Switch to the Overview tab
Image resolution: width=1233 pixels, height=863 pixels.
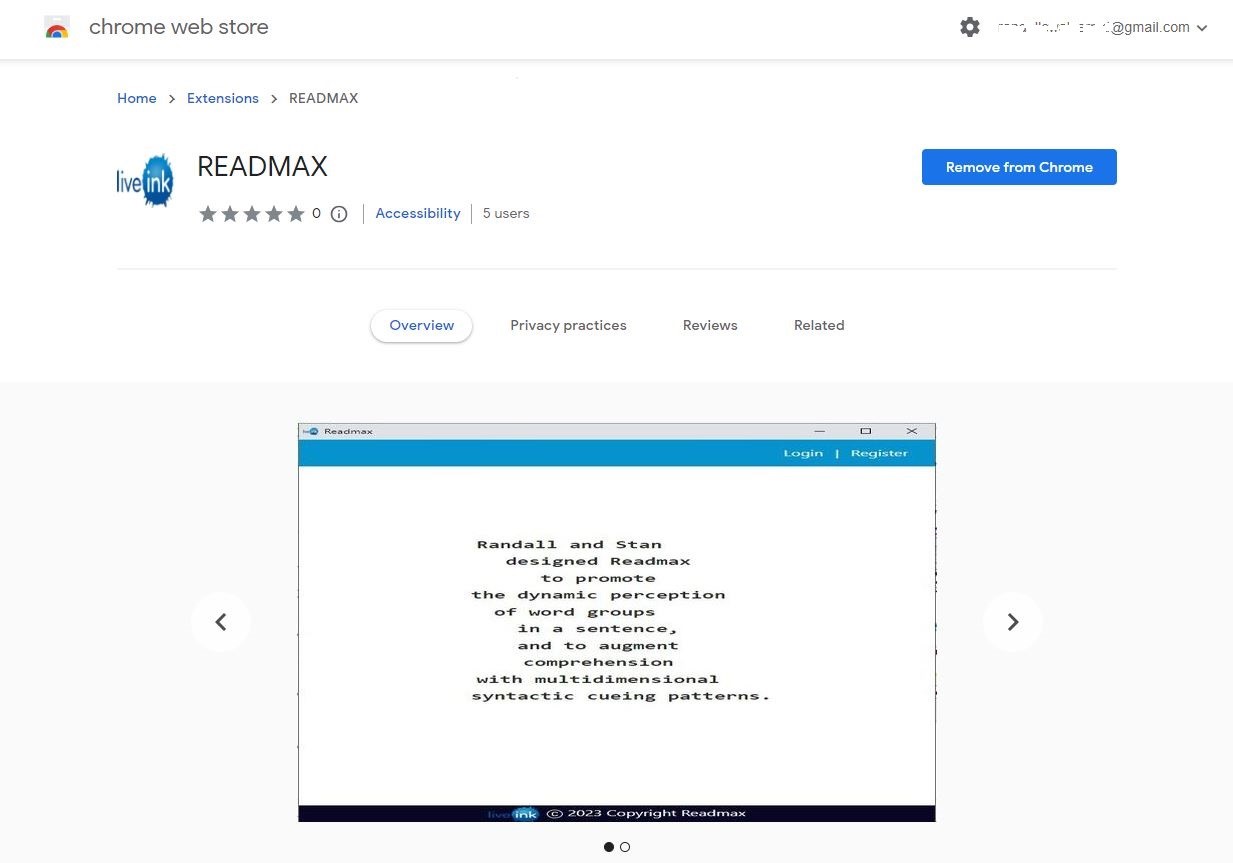(x=421, y=325)
